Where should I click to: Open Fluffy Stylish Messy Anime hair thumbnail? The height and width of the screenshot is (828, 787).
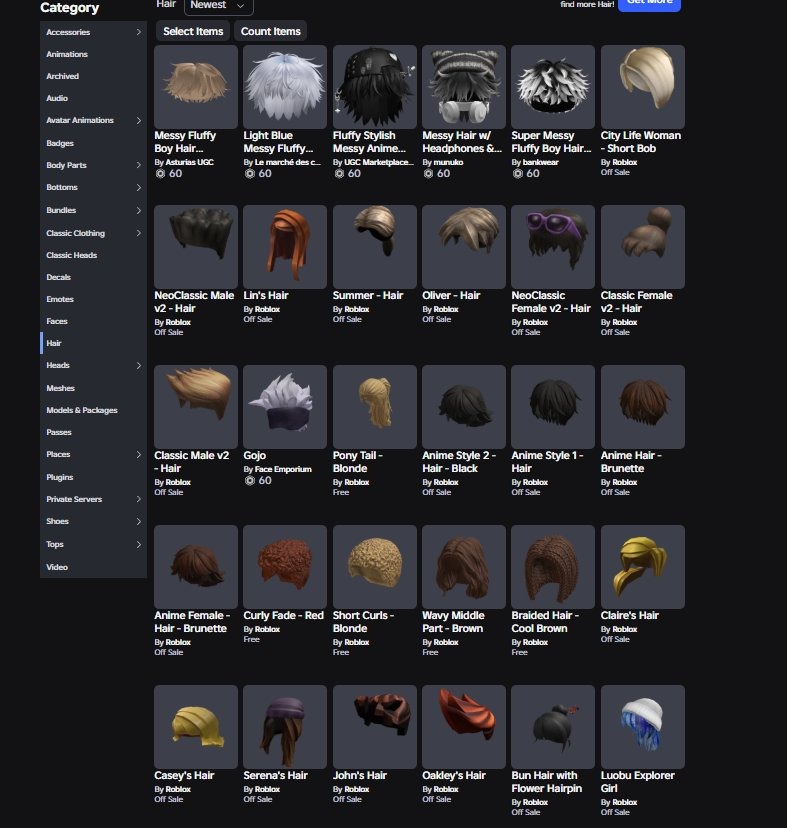(374, 87)
